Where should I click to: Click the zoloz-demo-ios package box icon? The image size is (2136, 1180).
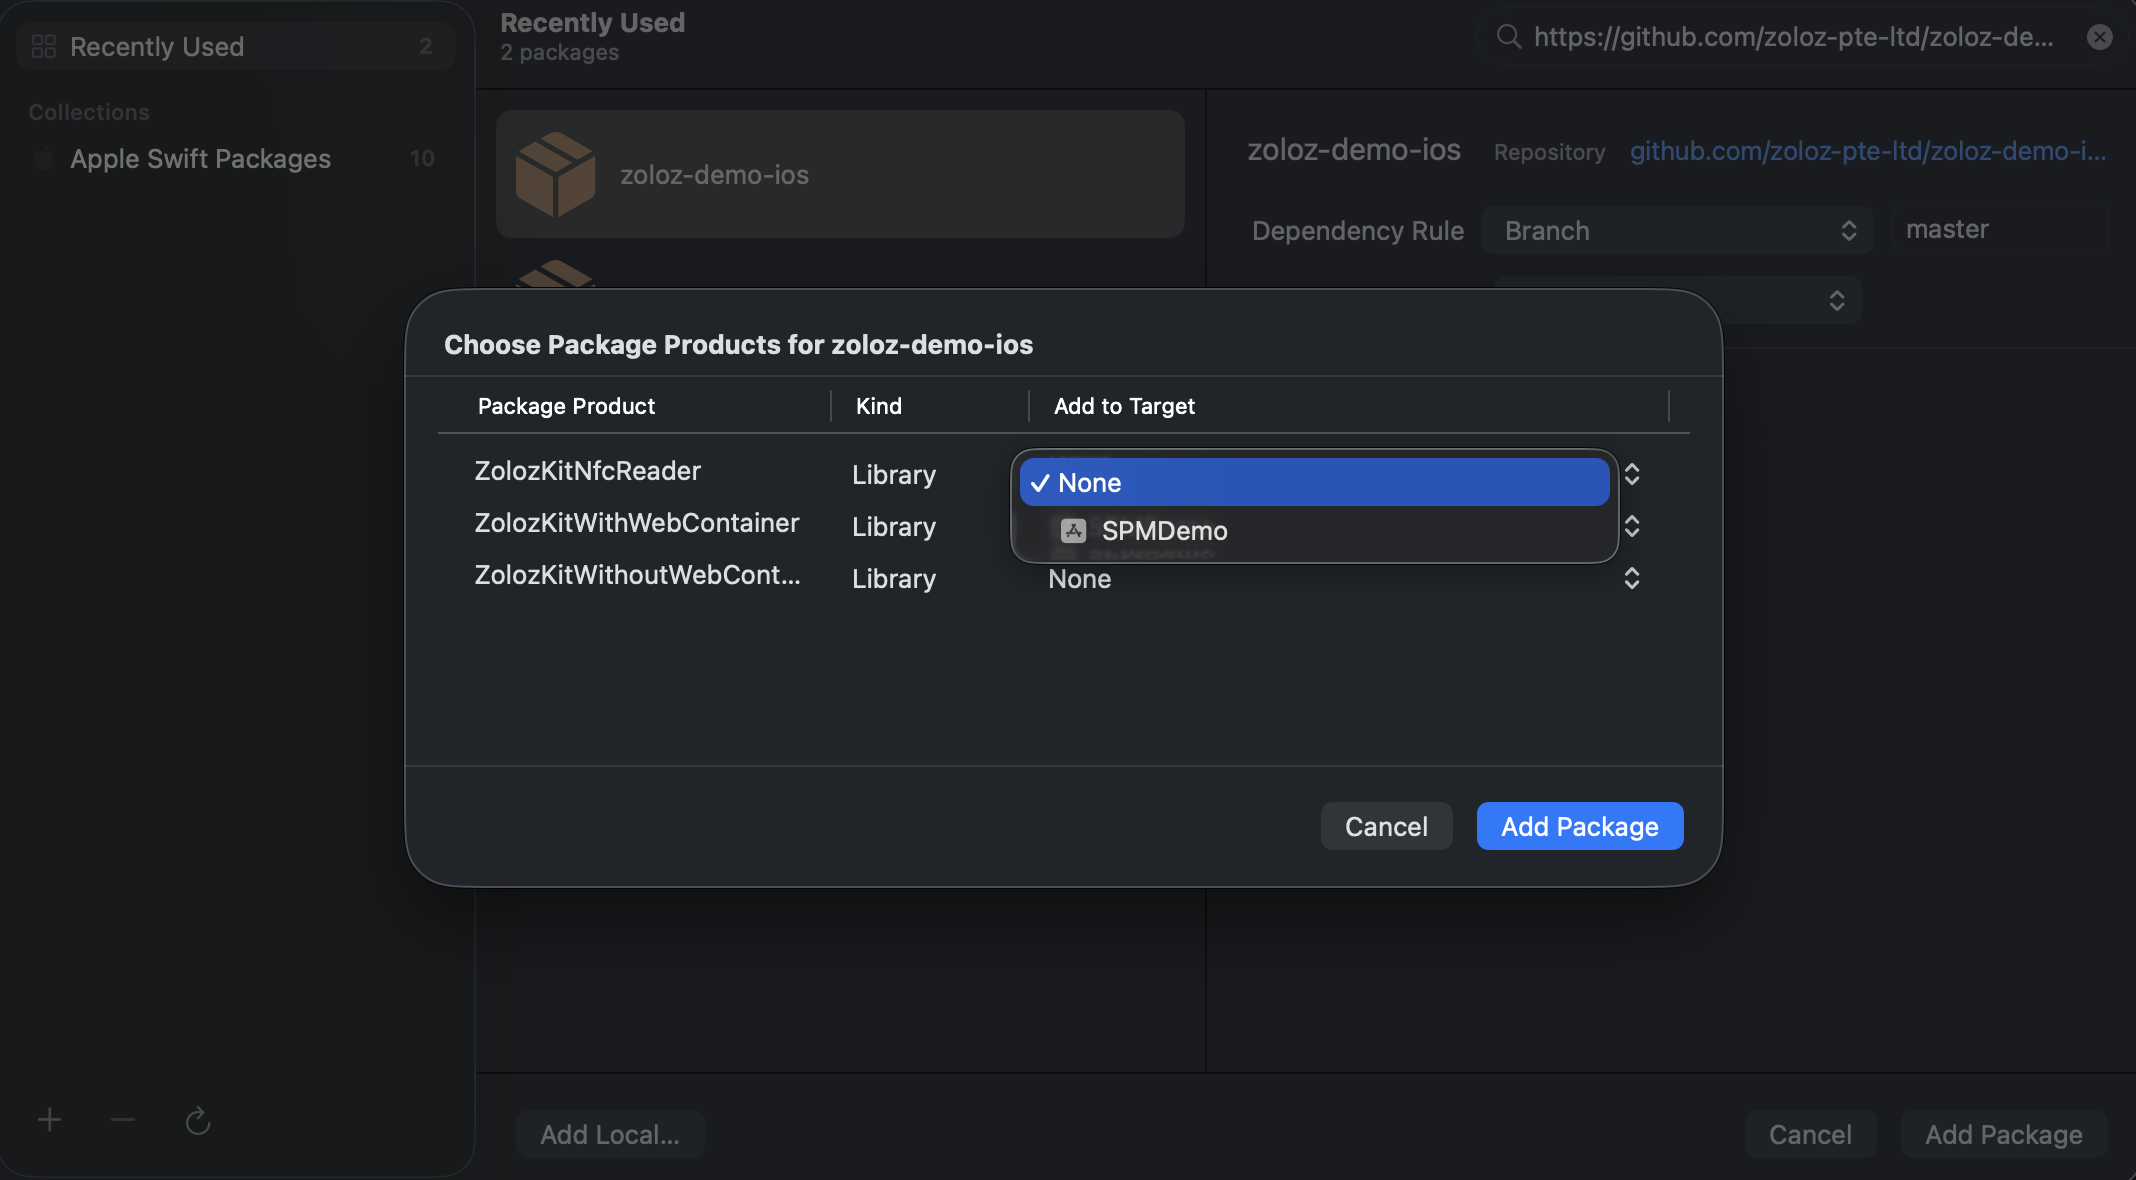tap(555, 175)
